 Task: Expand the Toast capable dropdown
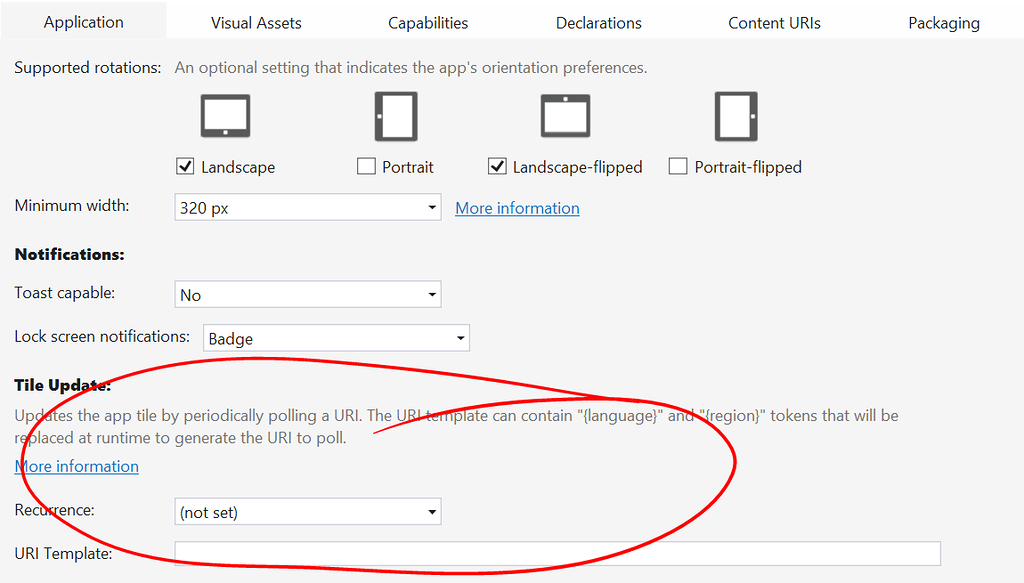[307, 295]
